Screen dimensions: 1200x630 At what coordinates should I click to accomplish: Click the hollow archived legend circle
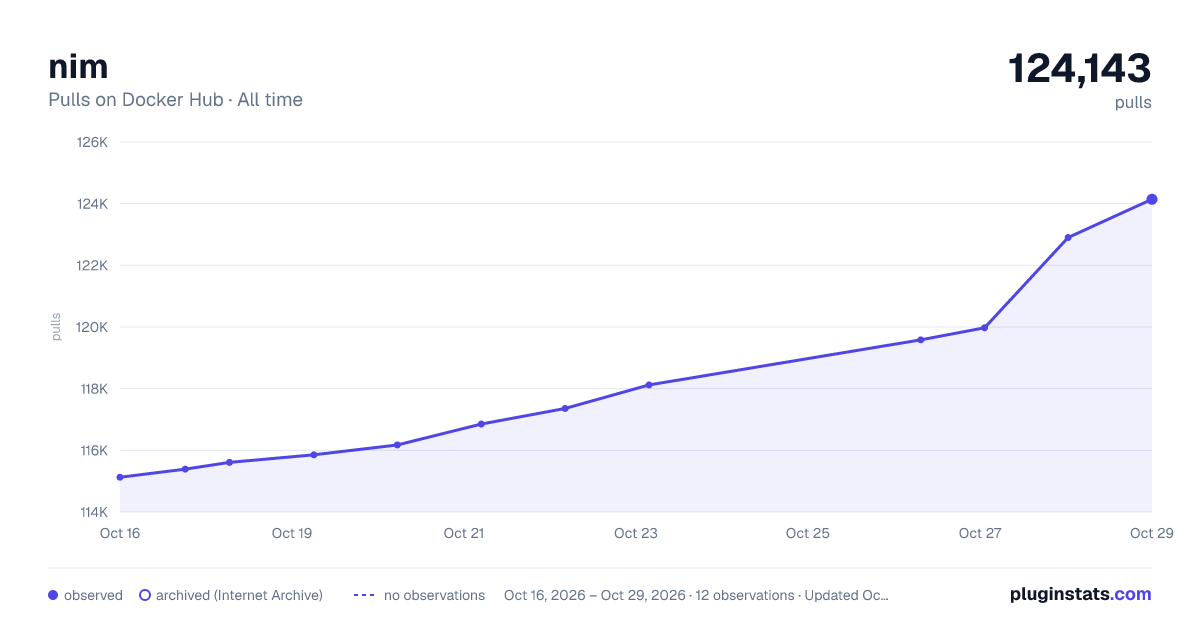tap(145, 595)
